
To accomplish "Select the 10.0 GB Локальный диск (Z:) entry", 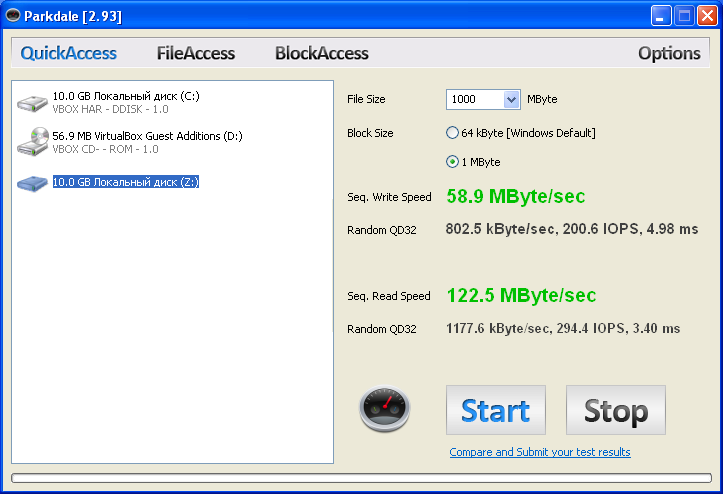I will pyautogui.click(x=126, y=182).
